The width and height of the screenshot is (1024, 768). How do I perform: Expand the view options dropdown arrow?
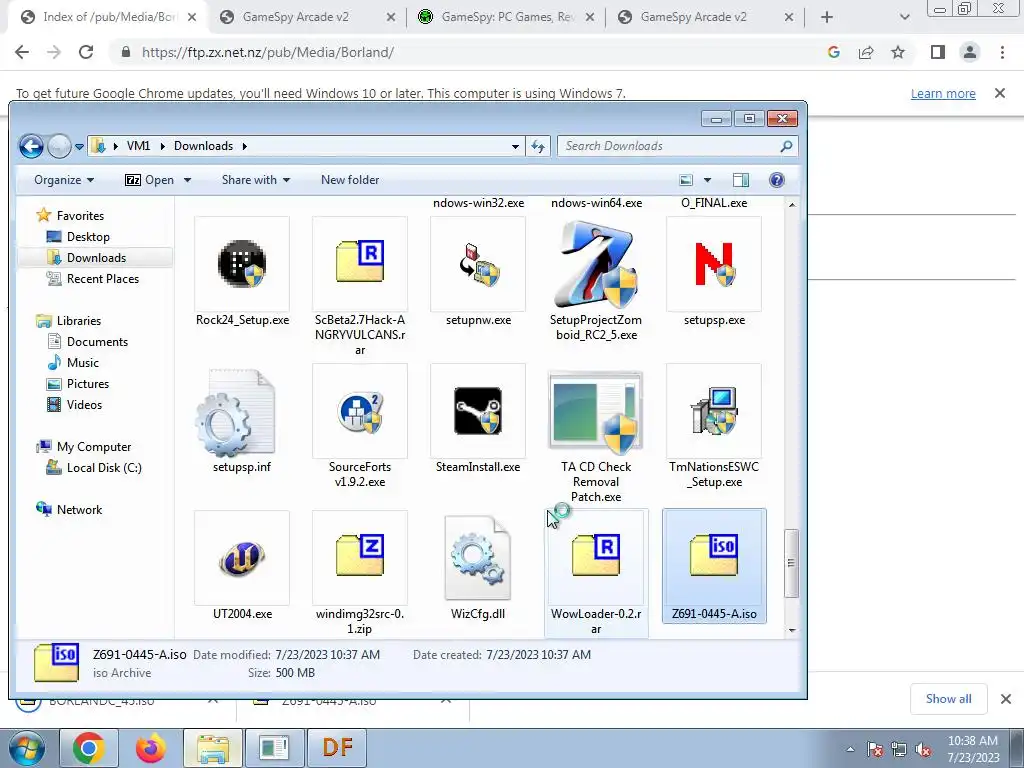[707, 180]
